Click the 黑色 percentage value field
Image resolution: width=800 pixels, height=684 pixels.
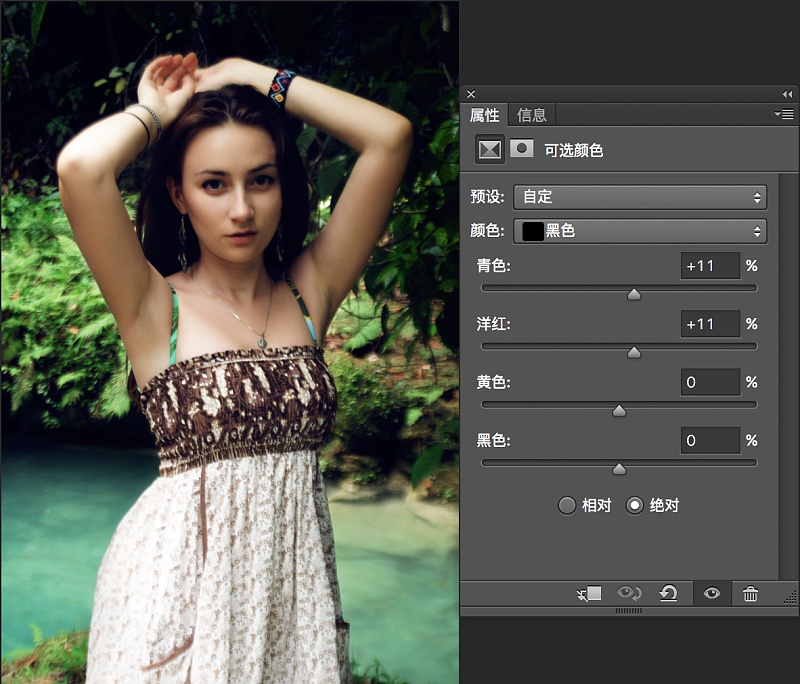point(710,440)
